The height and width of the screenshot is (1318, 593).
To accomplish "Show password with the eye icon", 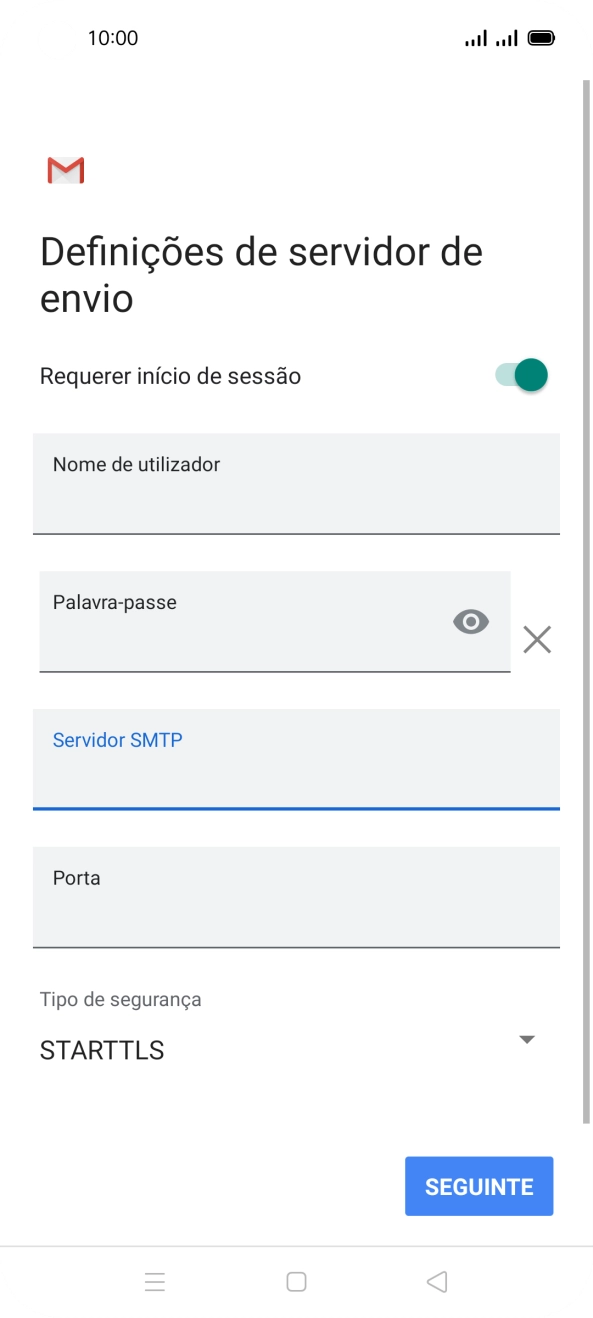I will pos(471,622).
